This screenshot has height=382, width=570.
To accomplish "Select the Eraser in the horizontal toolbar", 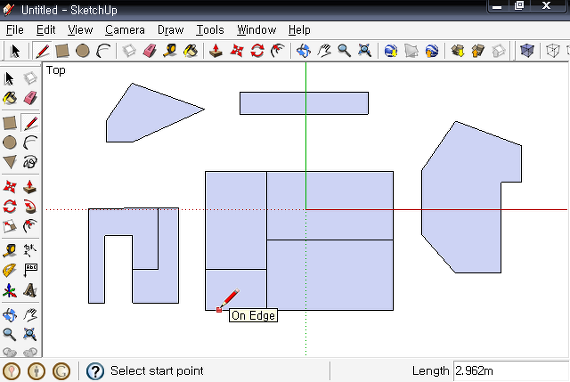I will click(x=150, y=51).
